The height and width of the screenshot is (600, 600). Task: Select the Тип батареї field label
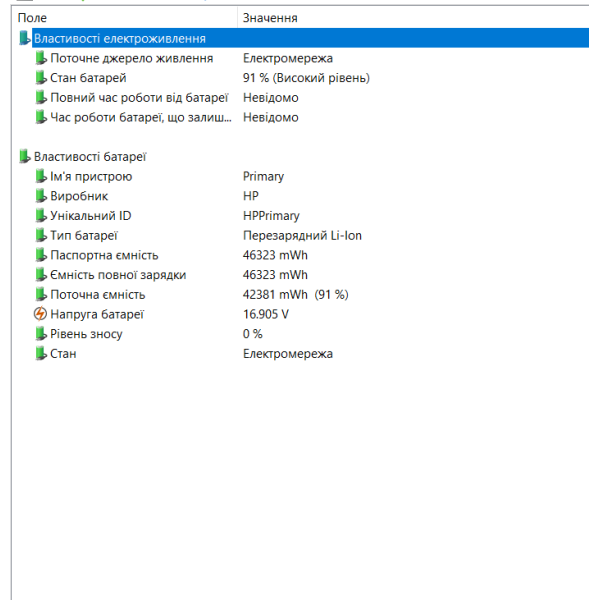pyautogui.click(x=84, y=235)
